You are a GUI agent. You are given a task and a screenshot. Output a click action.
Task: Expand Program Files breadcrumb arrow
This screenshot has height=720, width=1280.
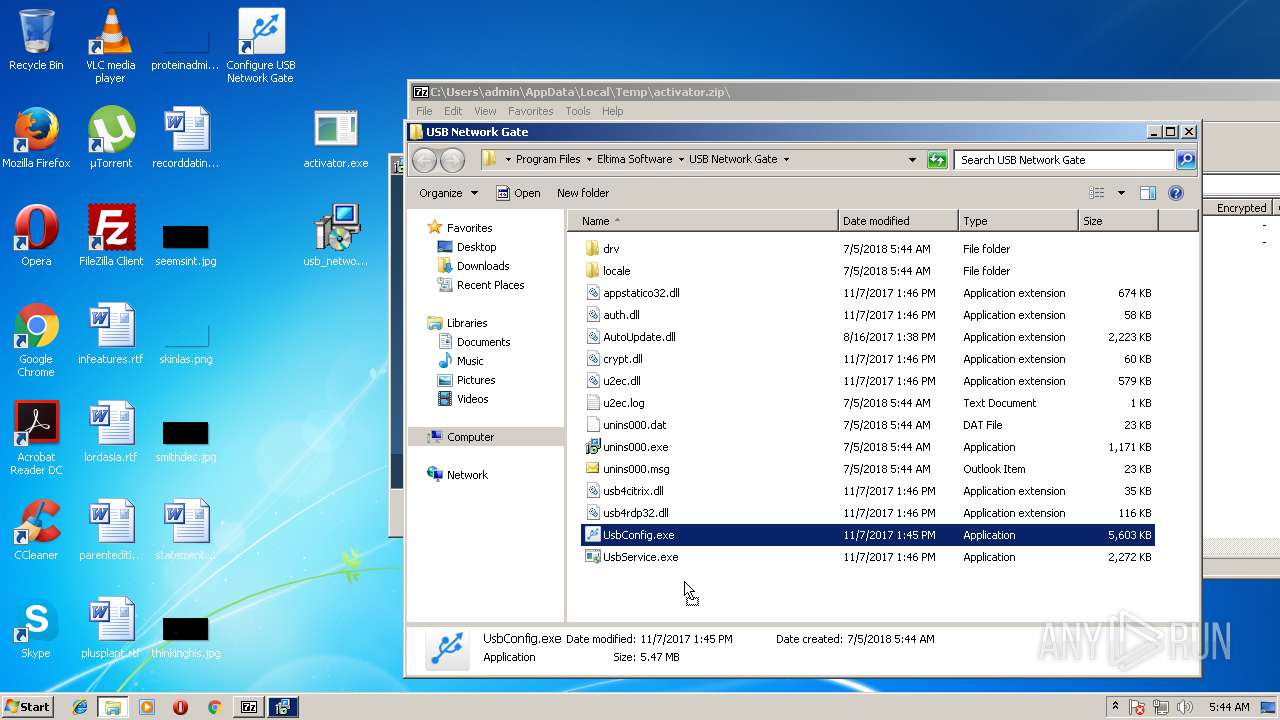(x=587, y=159)
